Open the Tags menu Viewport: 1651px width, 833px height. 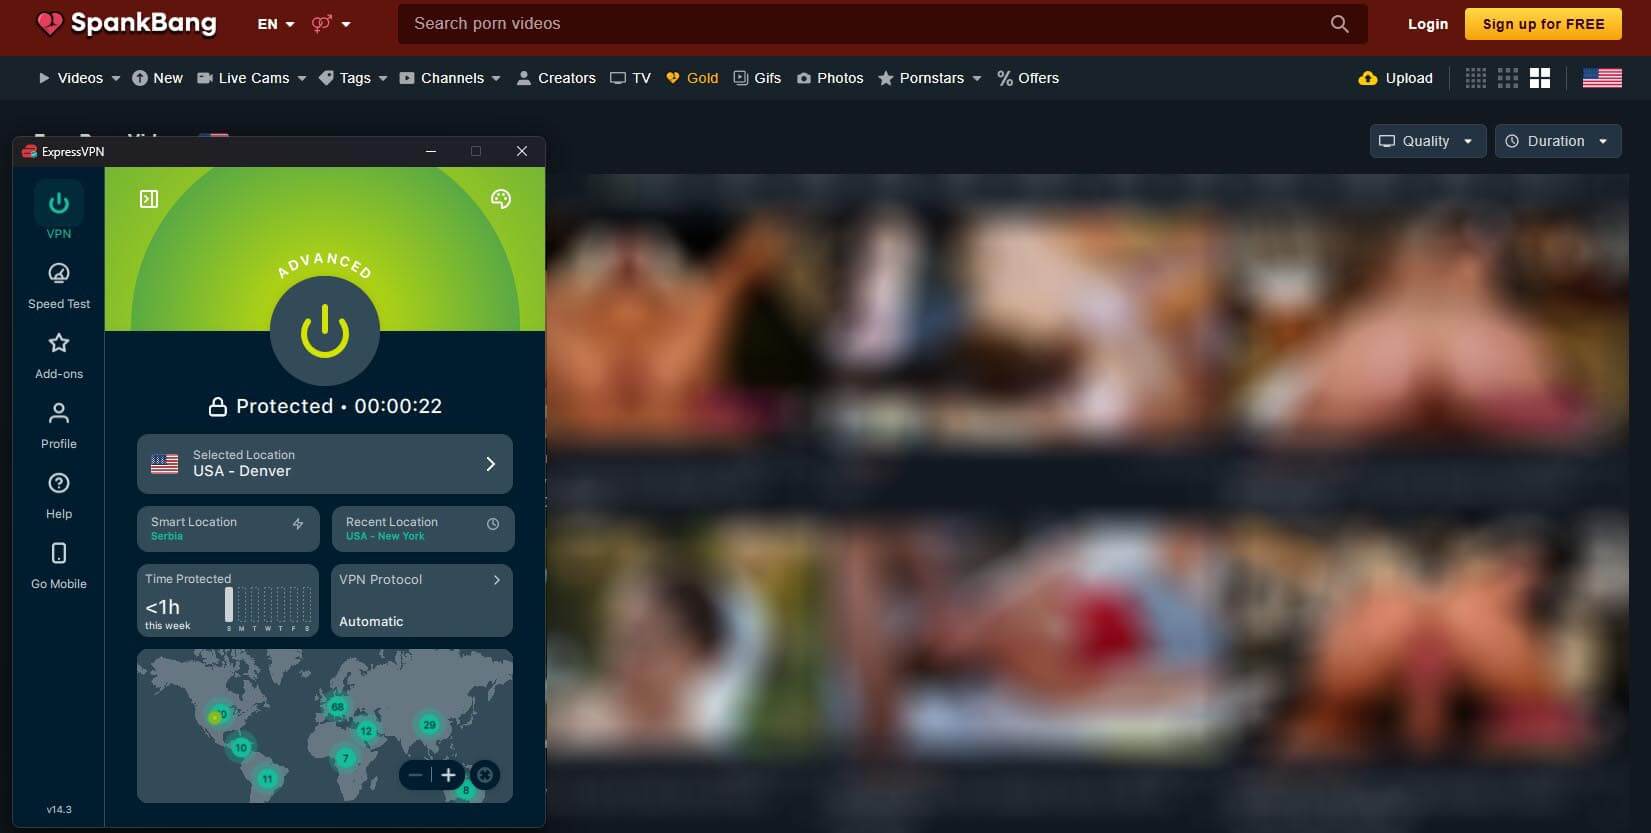(x=353, y=78)
